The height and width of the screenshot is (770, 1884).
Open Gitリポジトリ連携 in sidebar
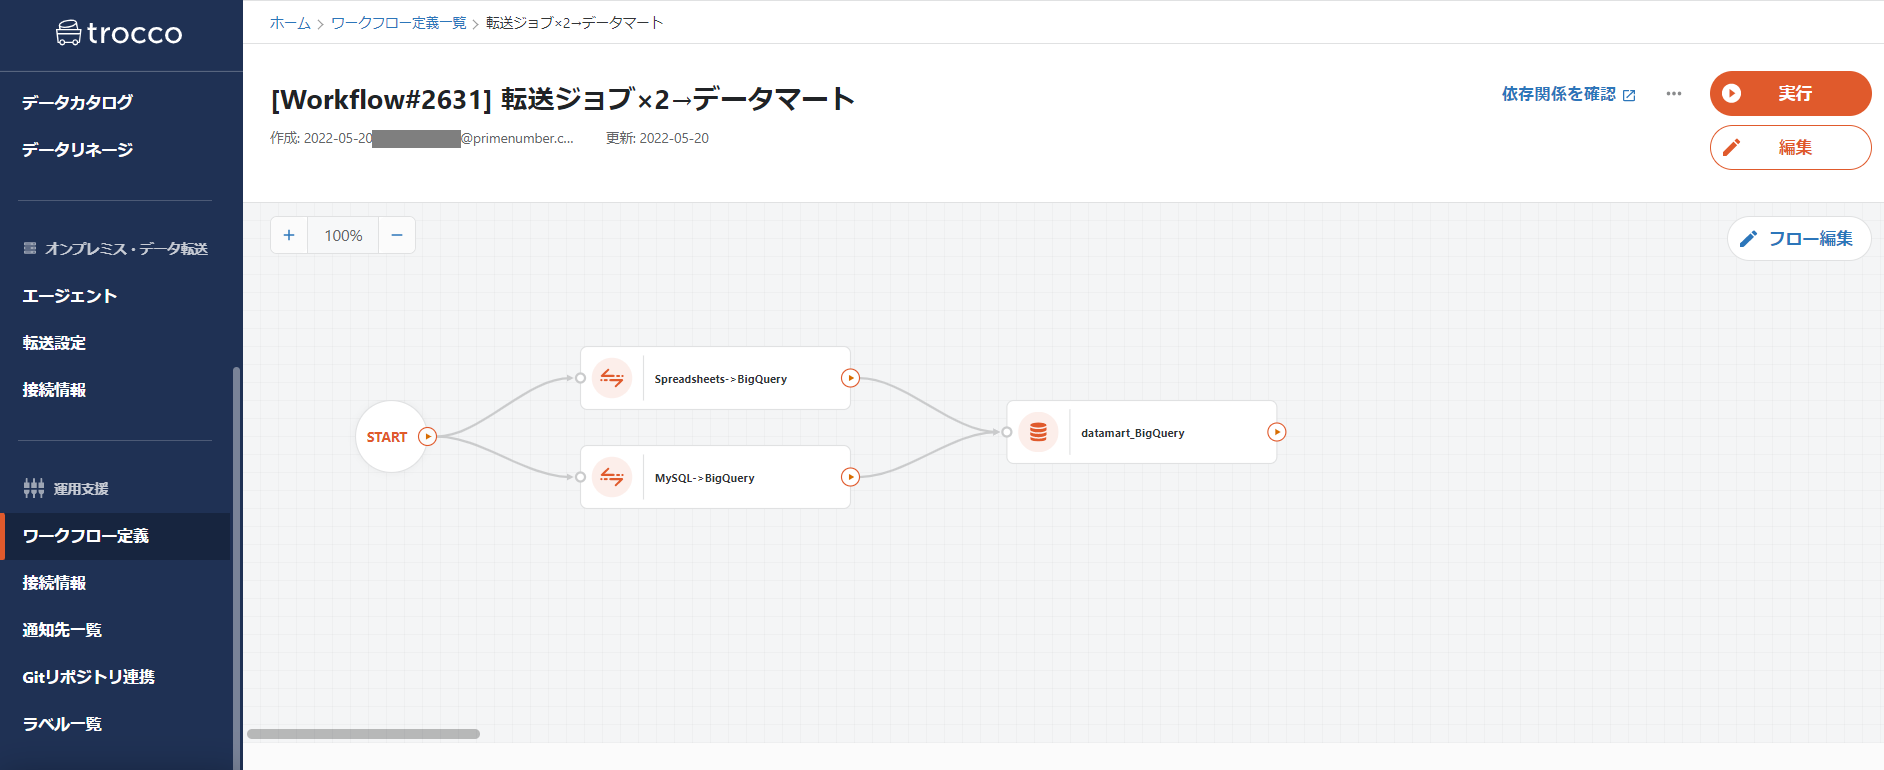pos(88,677)
